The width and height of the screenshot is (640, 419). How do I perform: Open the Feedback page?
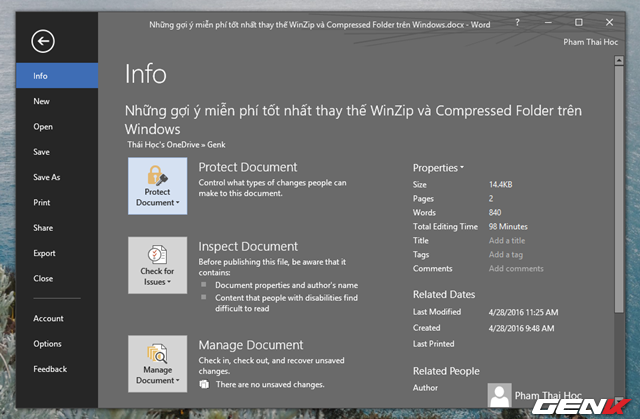[57, 369]
